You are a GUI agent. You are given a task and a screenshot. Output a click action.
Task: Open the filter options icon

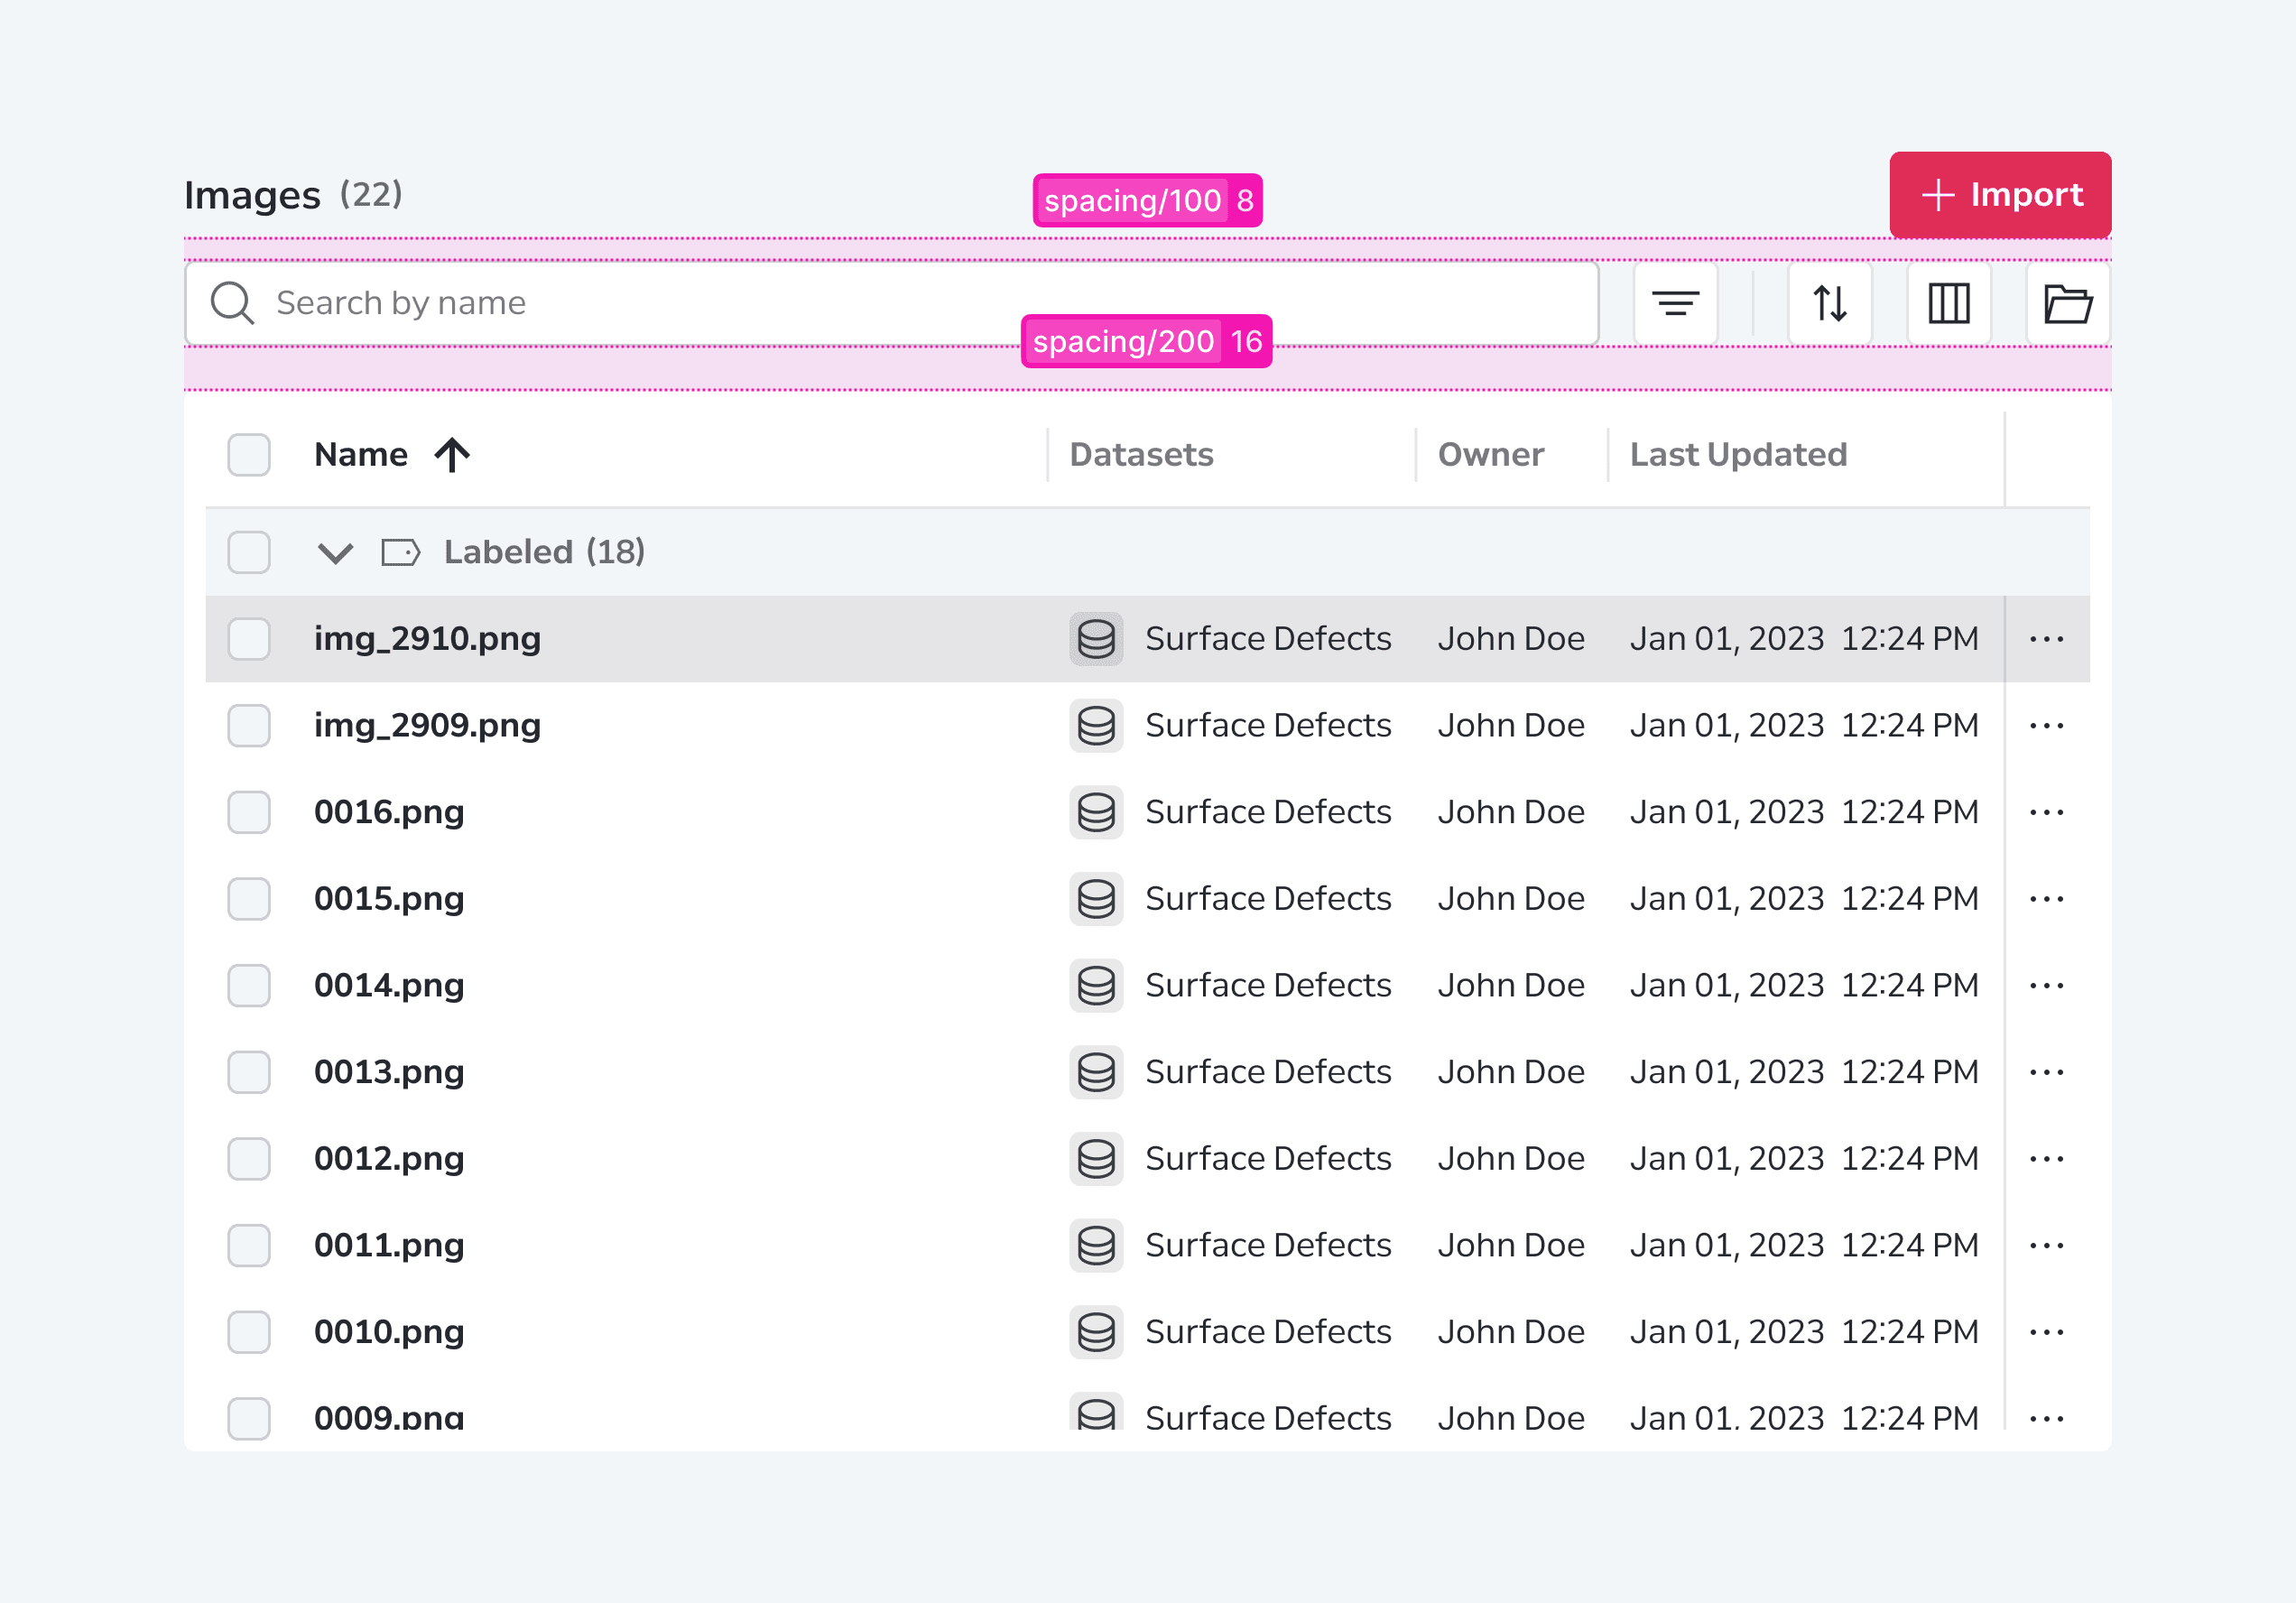[x=1675, y=303]
